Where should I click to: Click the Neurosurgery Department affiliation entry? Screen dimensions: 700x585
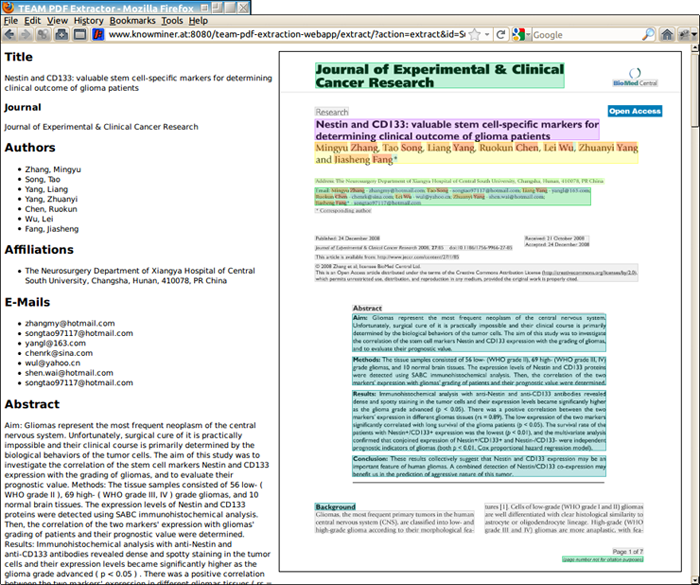(140, 276)
